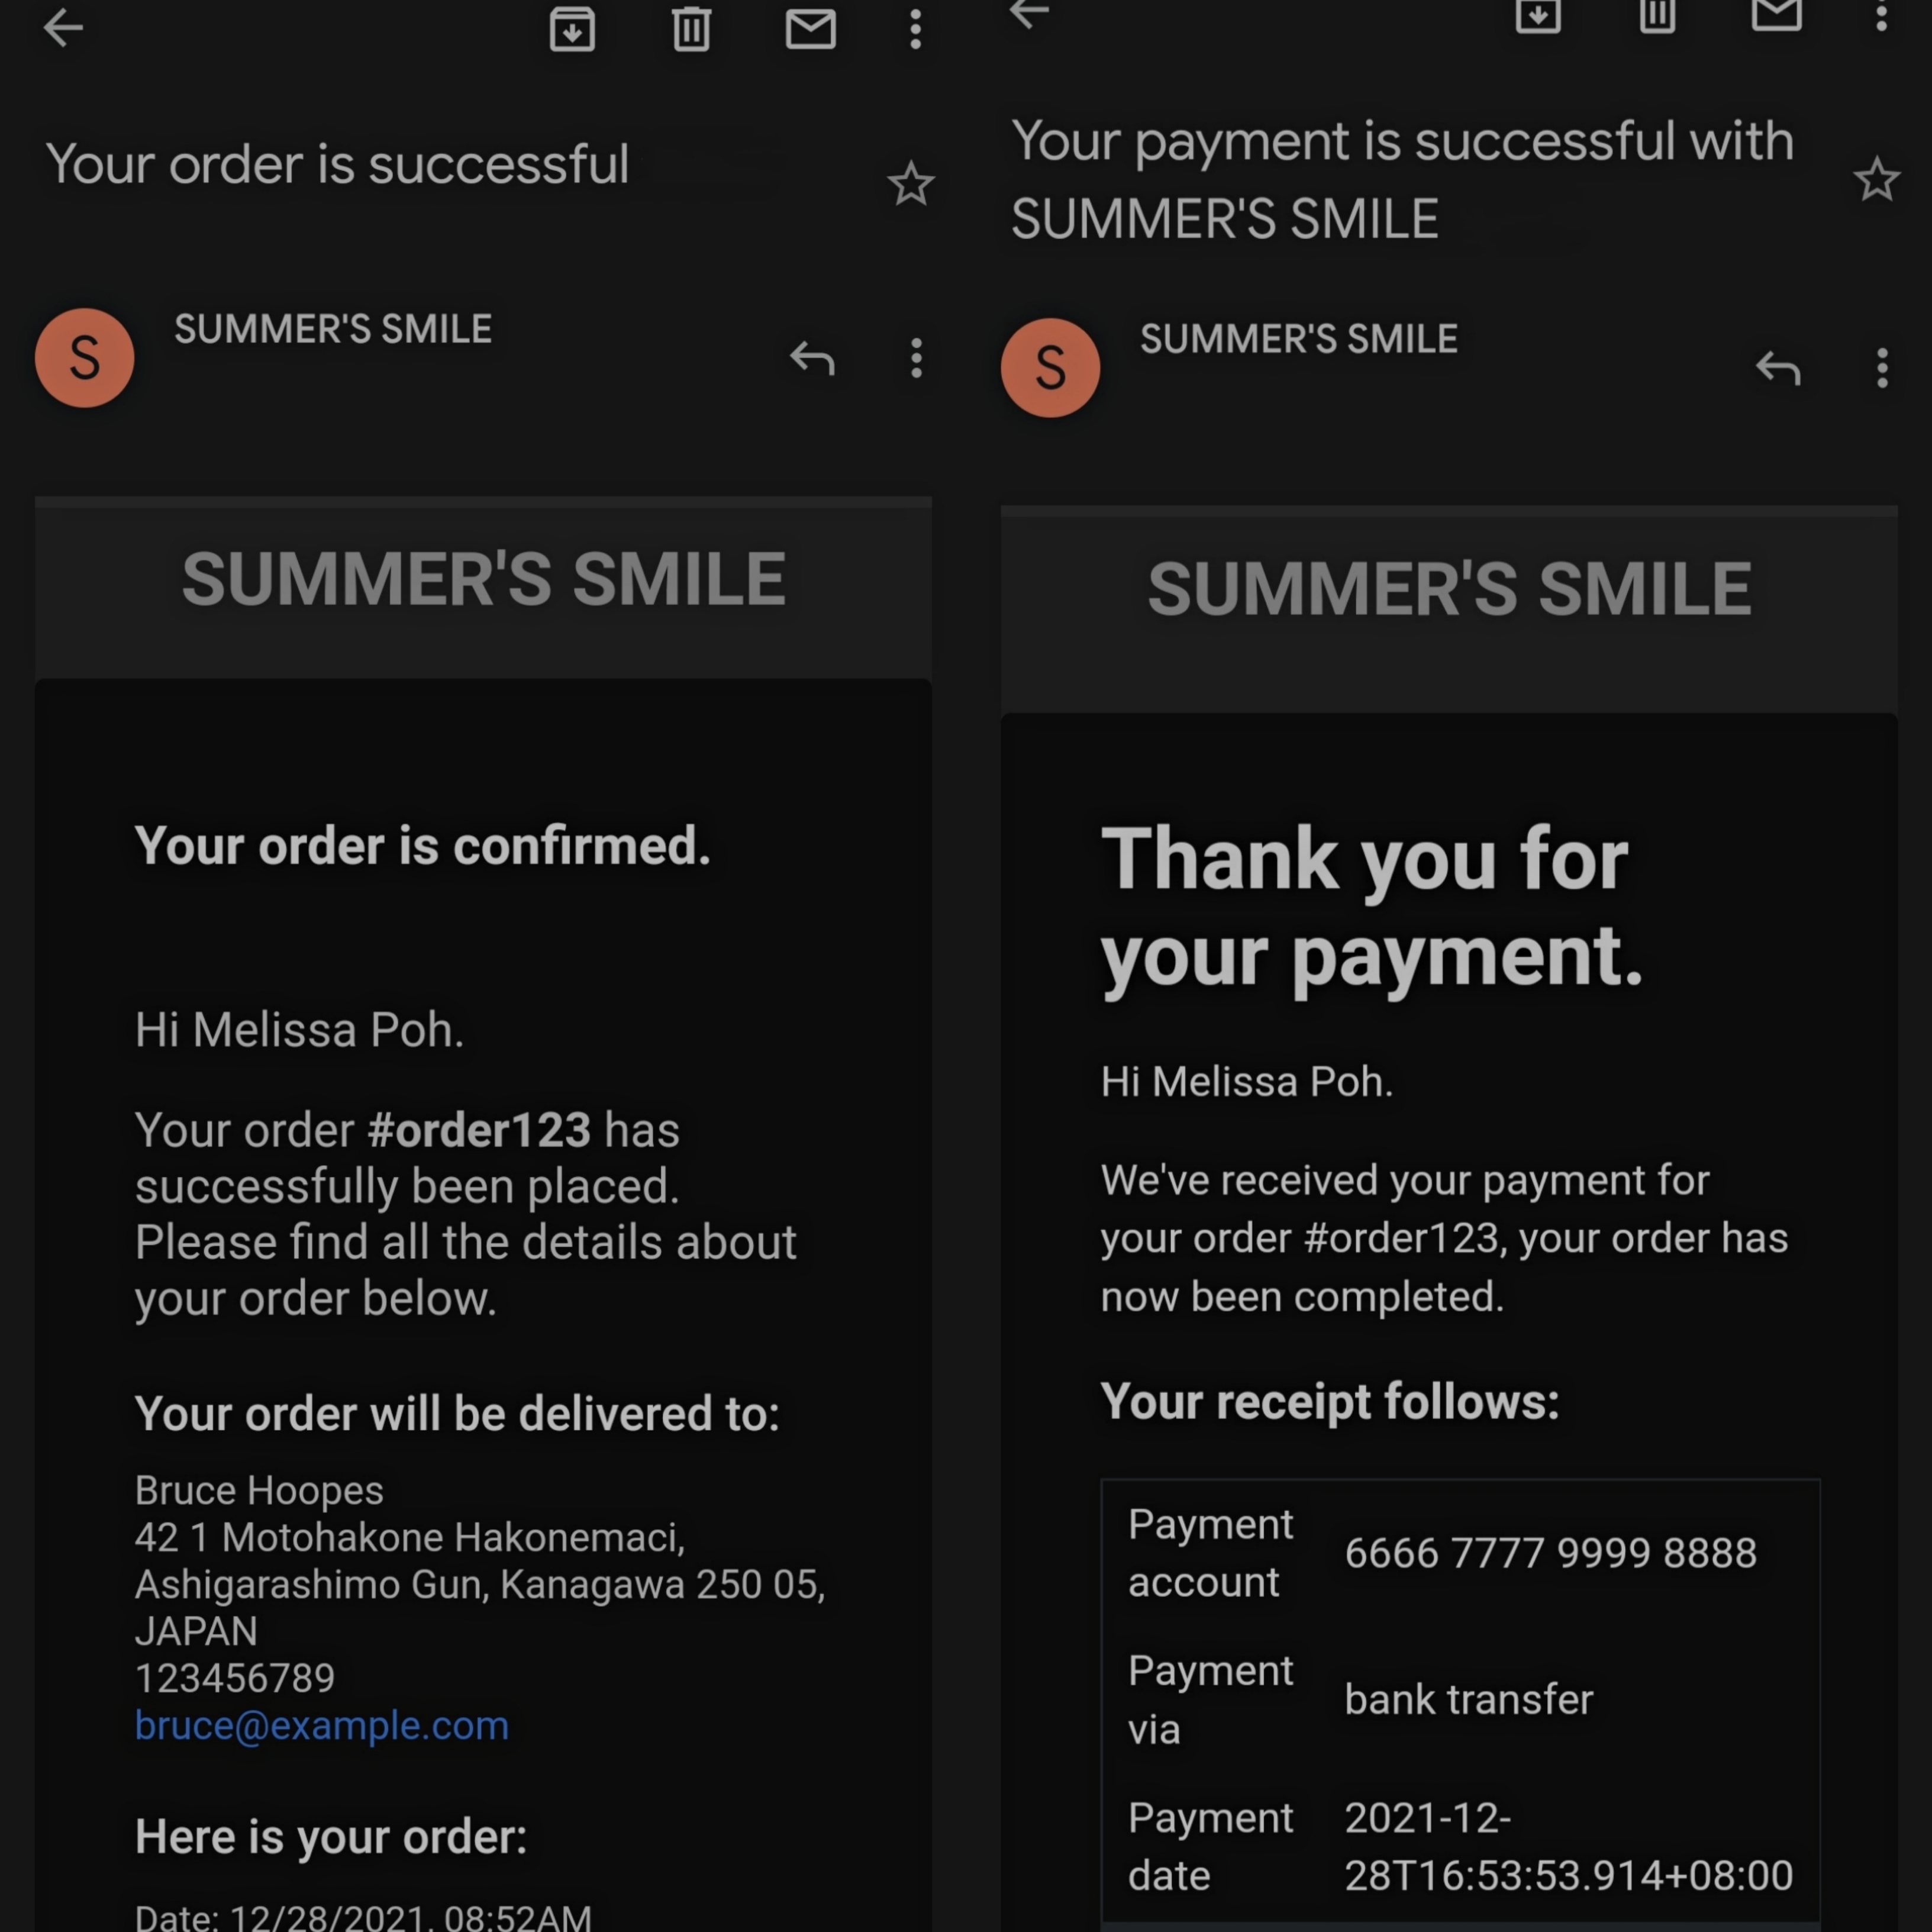The height and width of the screenshot is (1932, 1932).
Task: Archive the order successful email
Action: [572, 28]
